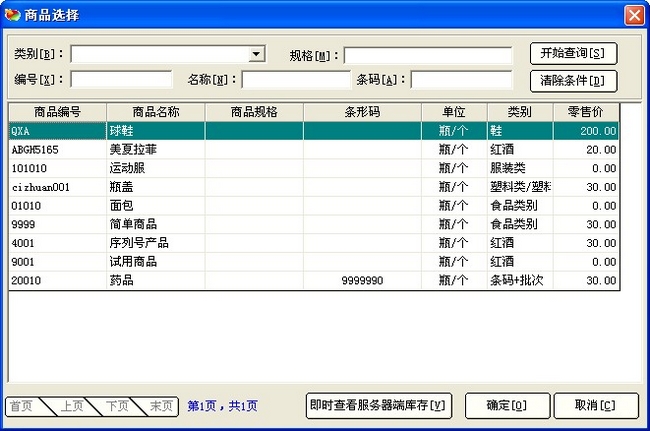Close the 商品选择 dialog window
The height and width of the screenshot is (431, 650).
(634, 15)
